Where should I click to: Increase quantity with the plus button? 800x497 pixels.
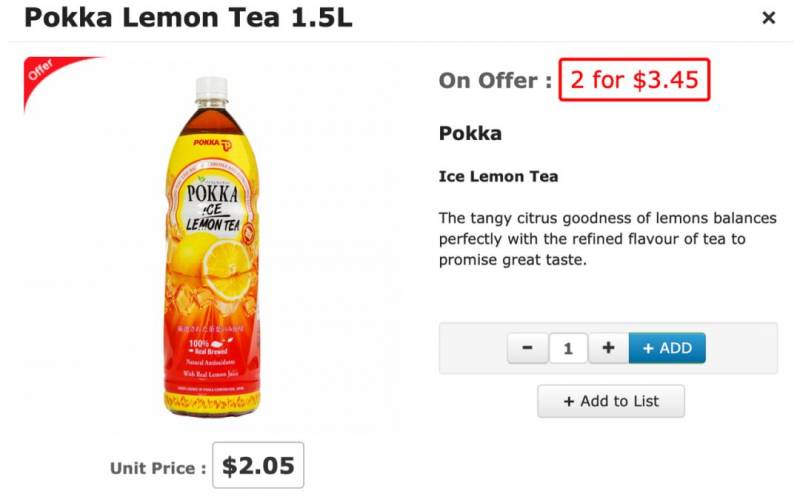608,348
